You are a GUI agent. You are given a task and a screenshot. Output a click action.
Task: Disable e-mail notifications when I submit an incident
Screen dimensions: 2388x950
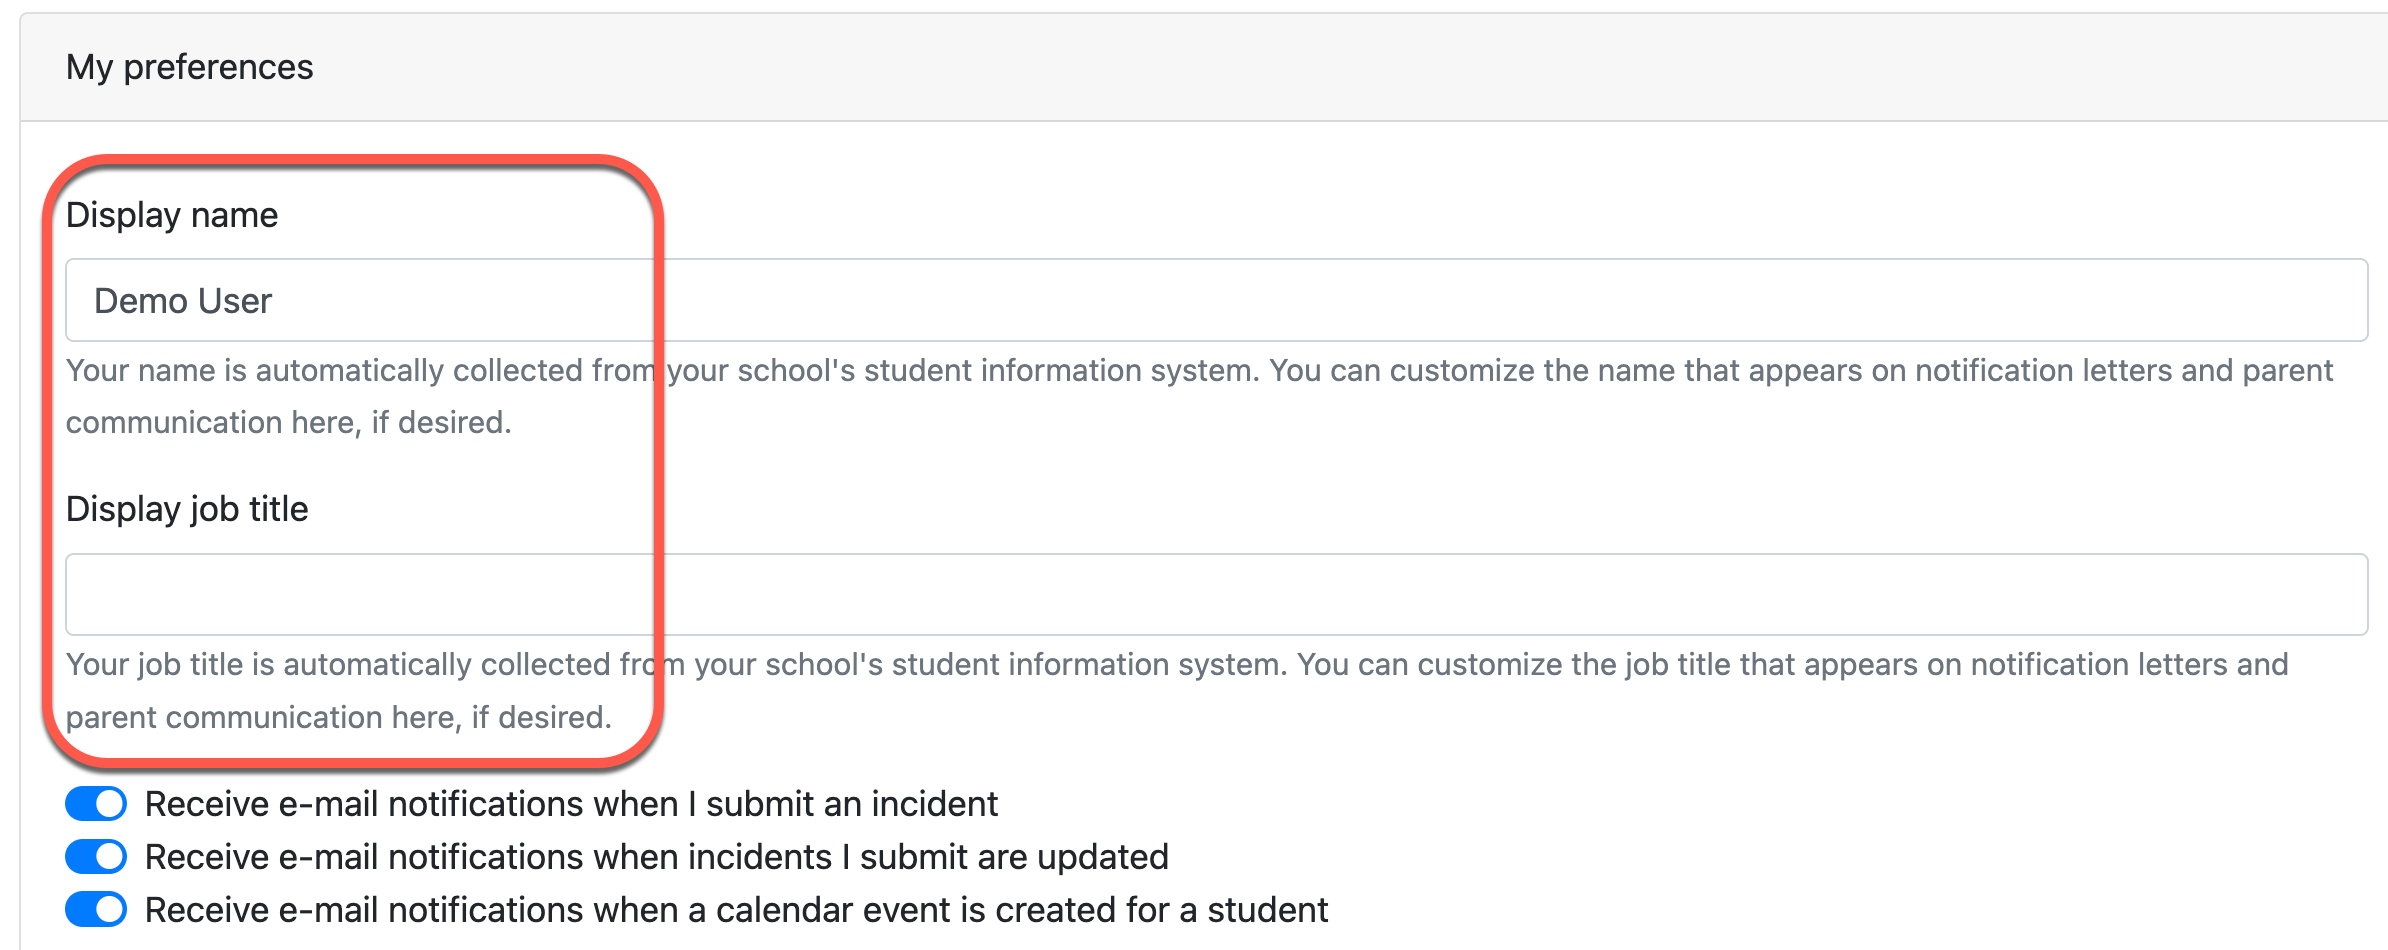click(96, 804)
